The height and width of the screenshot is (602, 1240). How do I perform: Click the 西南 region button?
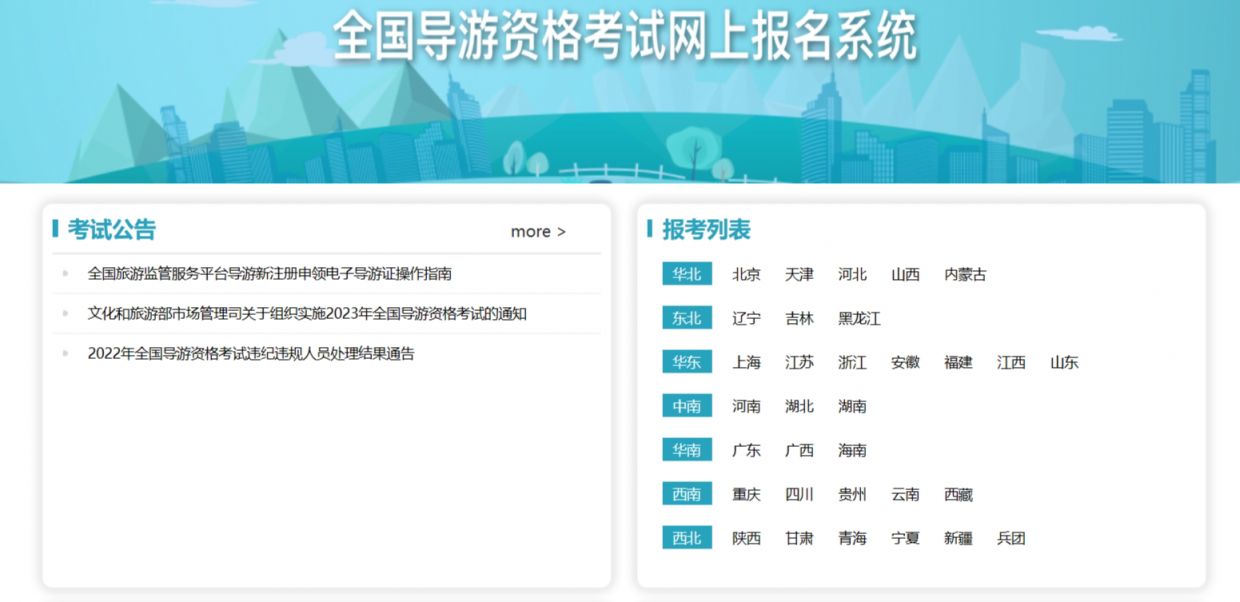click(x=687, y=494)
